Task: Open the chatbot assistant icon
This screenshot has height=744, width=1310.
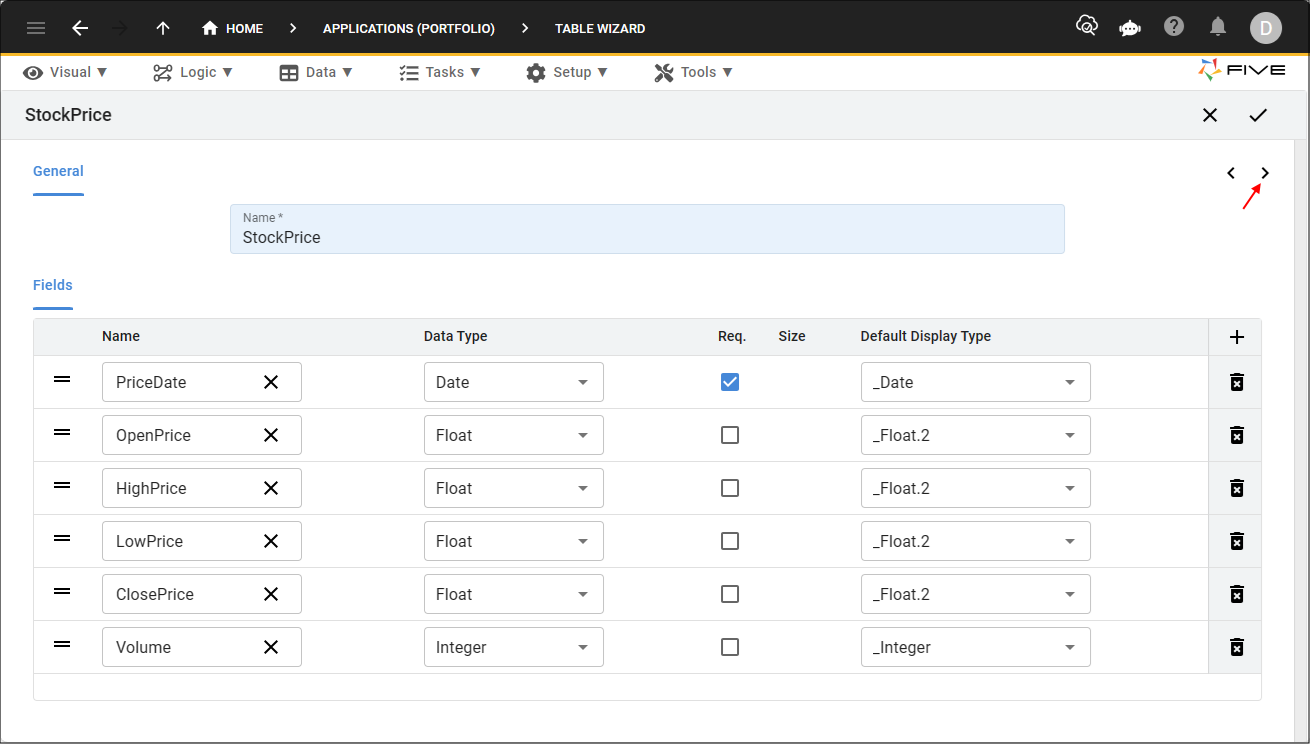Action: tap(1130, 28)
